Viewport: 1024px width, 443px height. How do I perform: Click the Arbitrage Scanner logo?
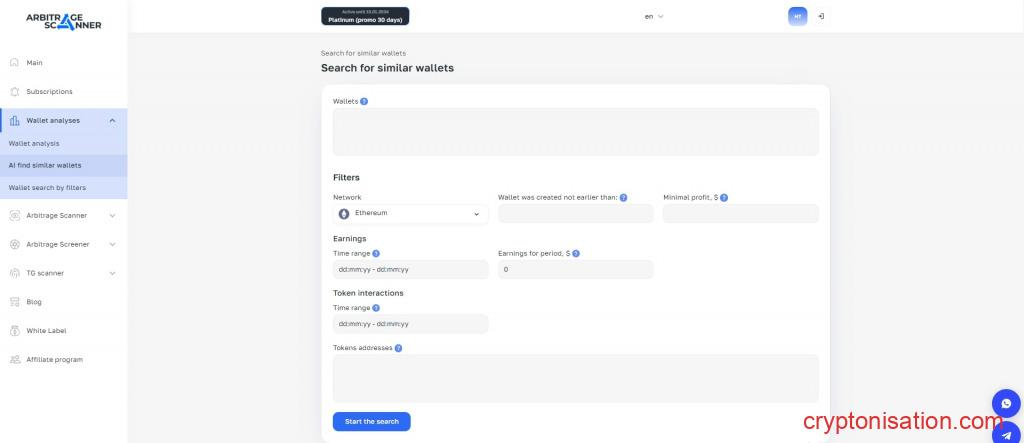(63, 21)
